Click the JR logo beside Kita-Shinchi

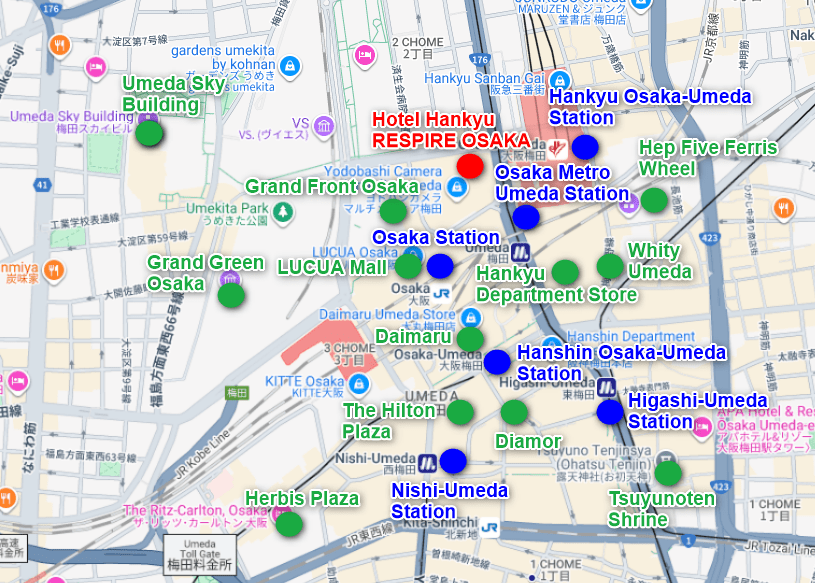coord(489,528)
